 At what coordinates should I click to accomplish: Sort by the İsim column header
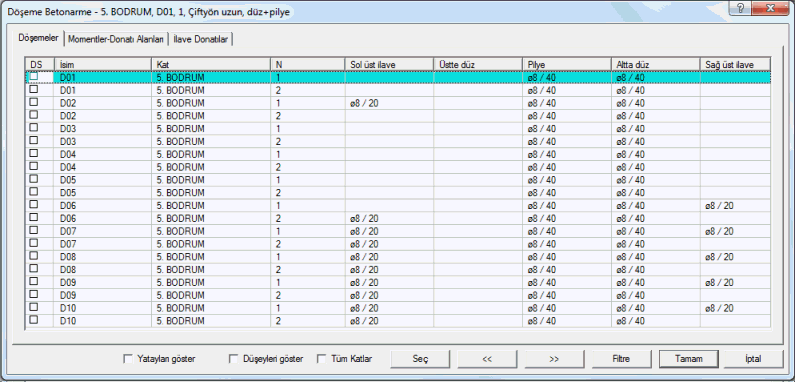[102, 64]
